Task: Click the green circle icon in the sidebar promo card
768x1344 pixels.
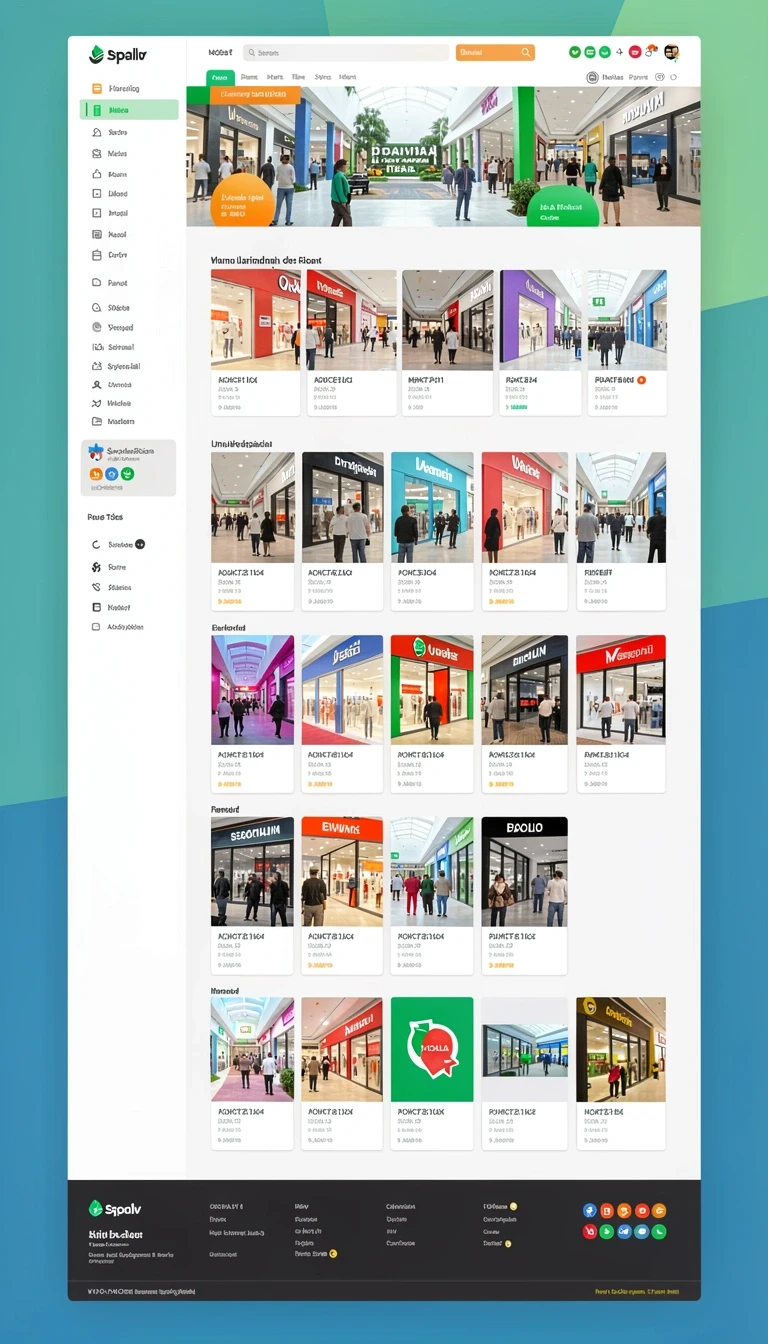Action: [x=127, y=474]
